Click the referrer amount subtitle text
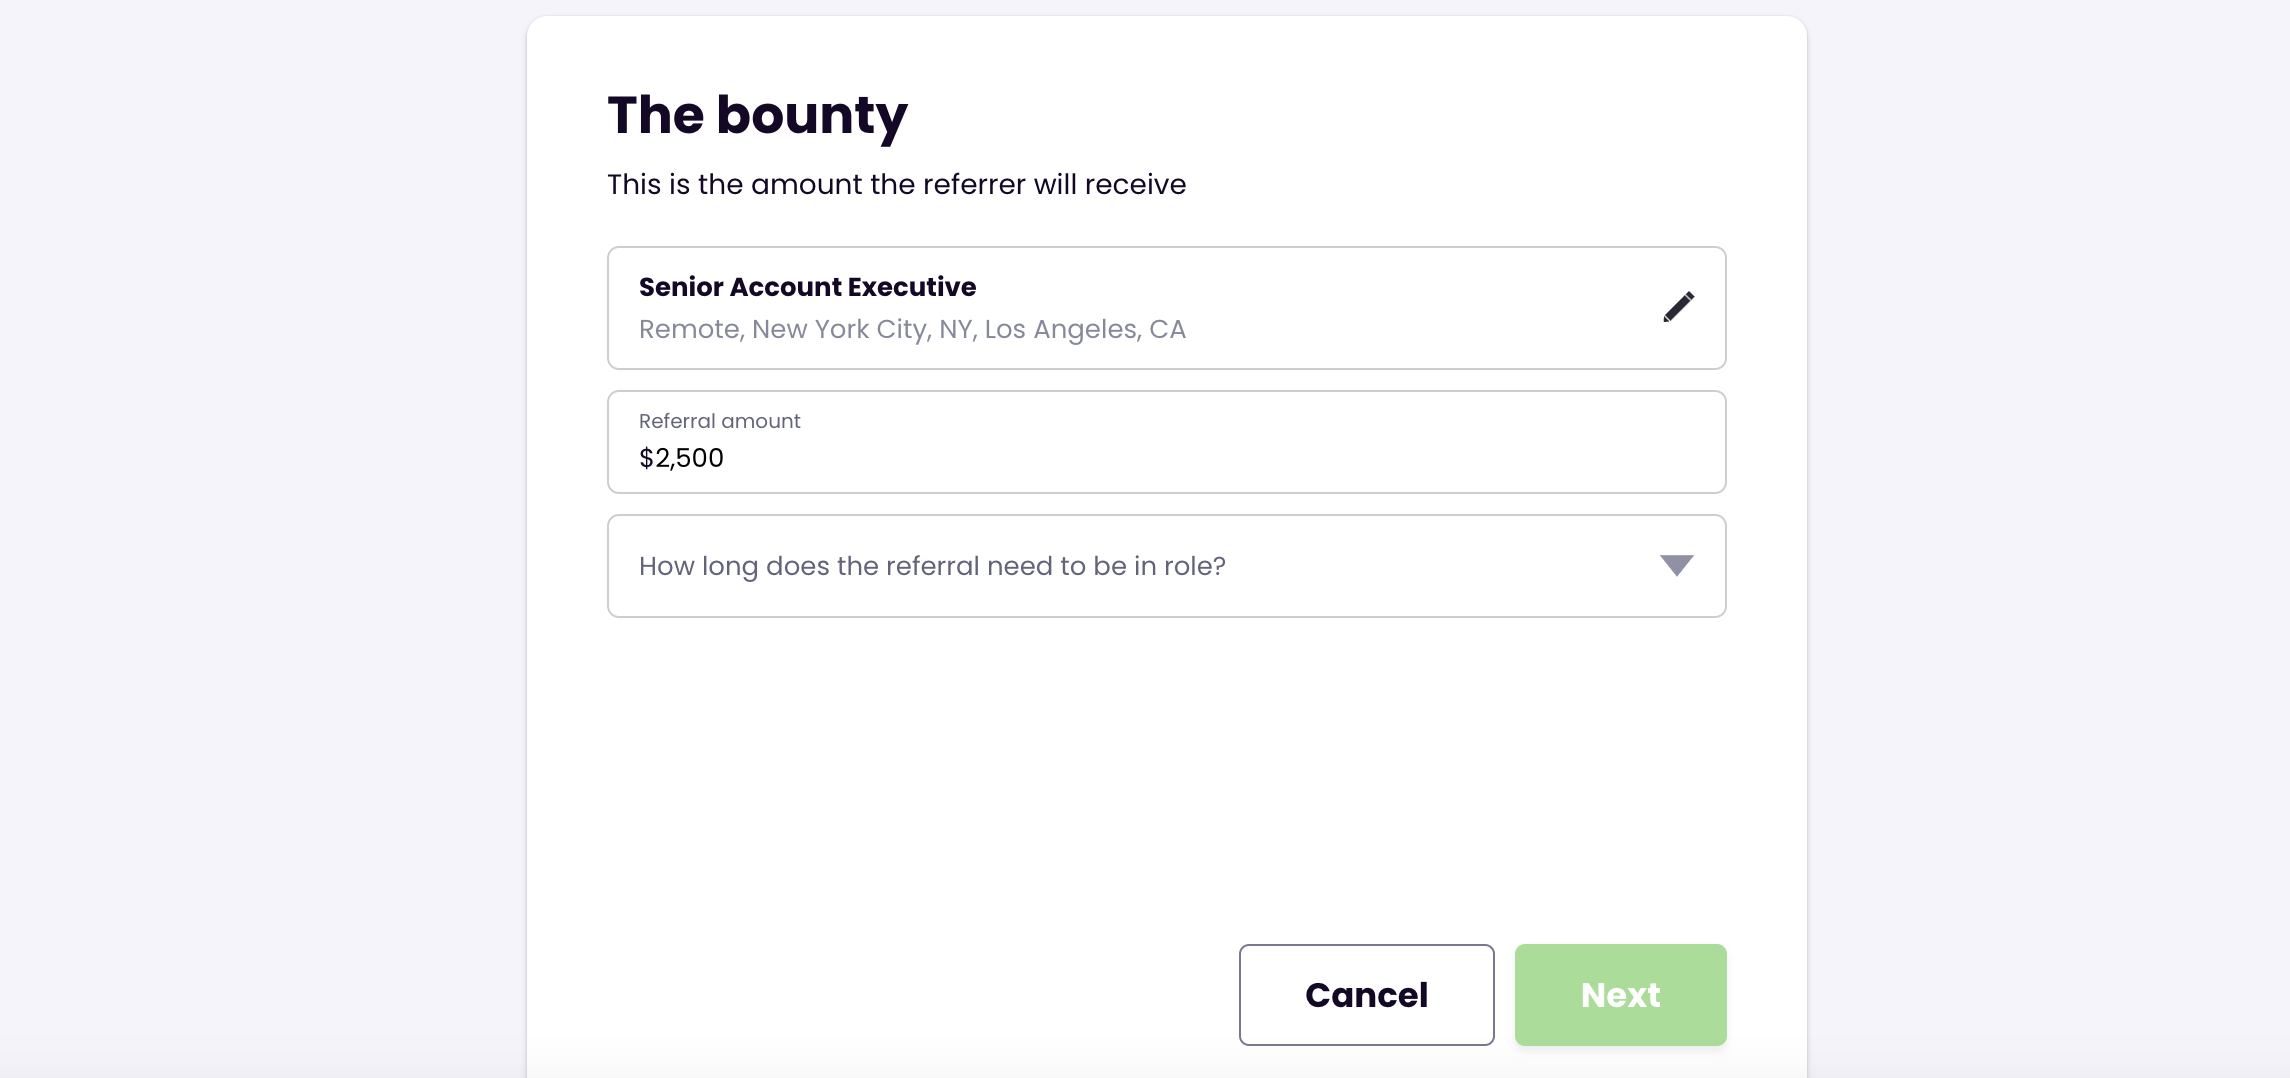Image resolution: width=2290 pixels, height=1078 pixels. (x=896, y=184)
